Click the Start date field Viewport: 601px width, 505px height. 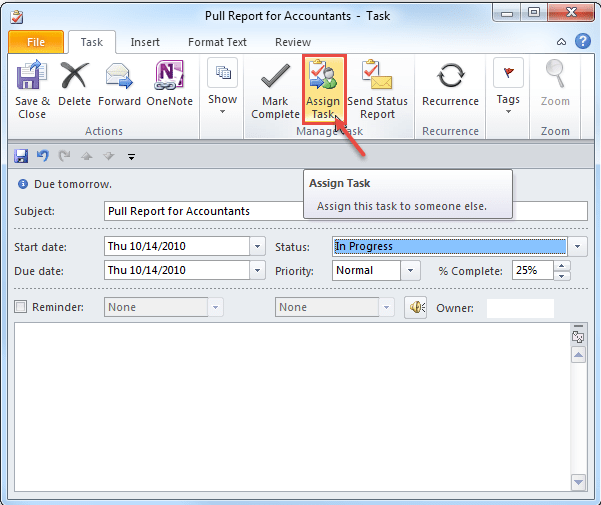point(177,246)
